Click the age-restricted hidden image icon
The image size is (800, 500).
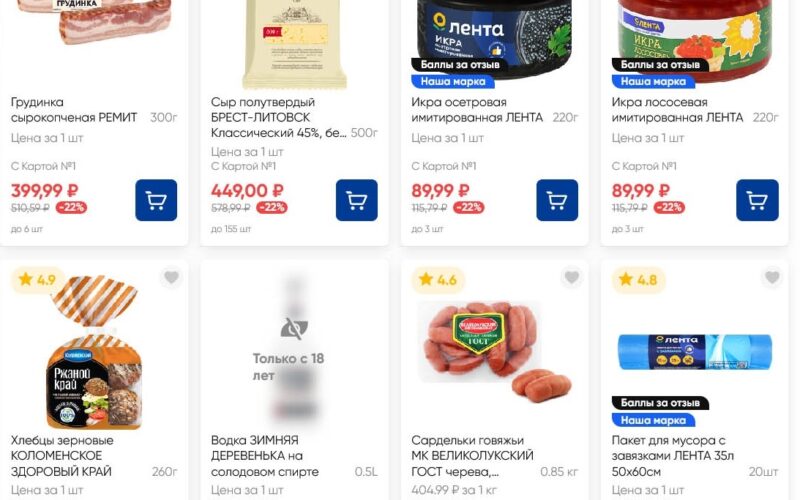tap(294, 329)
